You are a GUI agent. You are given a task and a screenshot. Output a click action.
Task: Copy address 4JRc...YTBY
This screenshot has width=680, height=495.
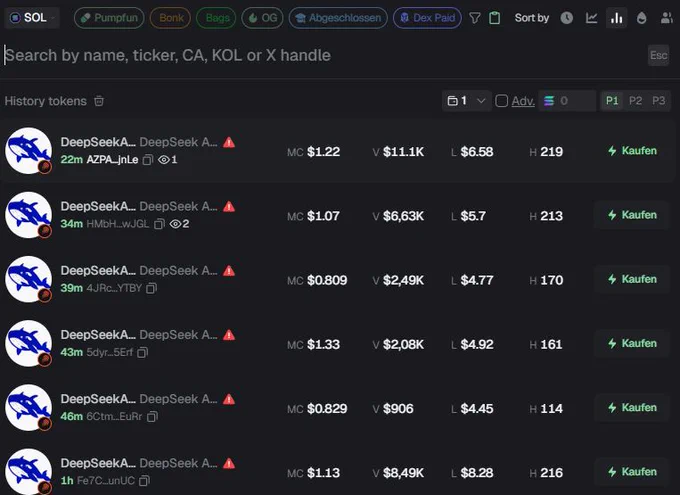pyautogui.click(x=151, y=288)
